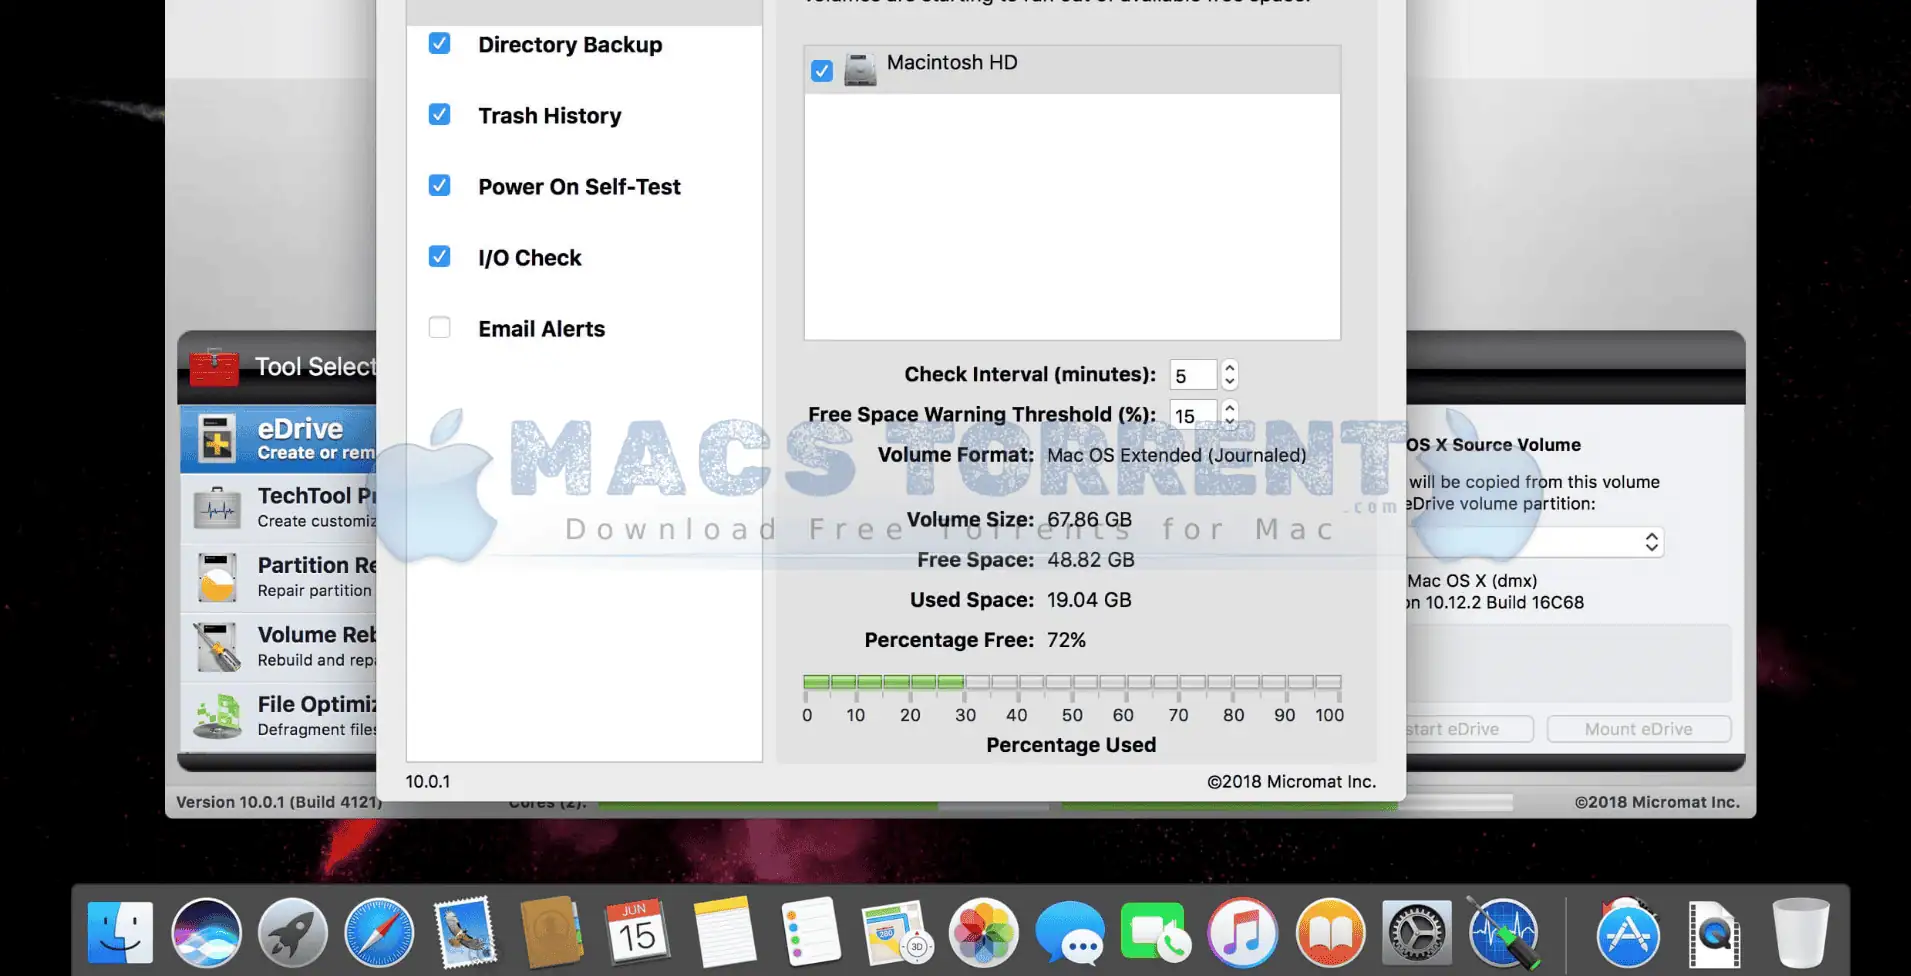
Task: Open the Partition Repair tool icon
Action: 217,577
